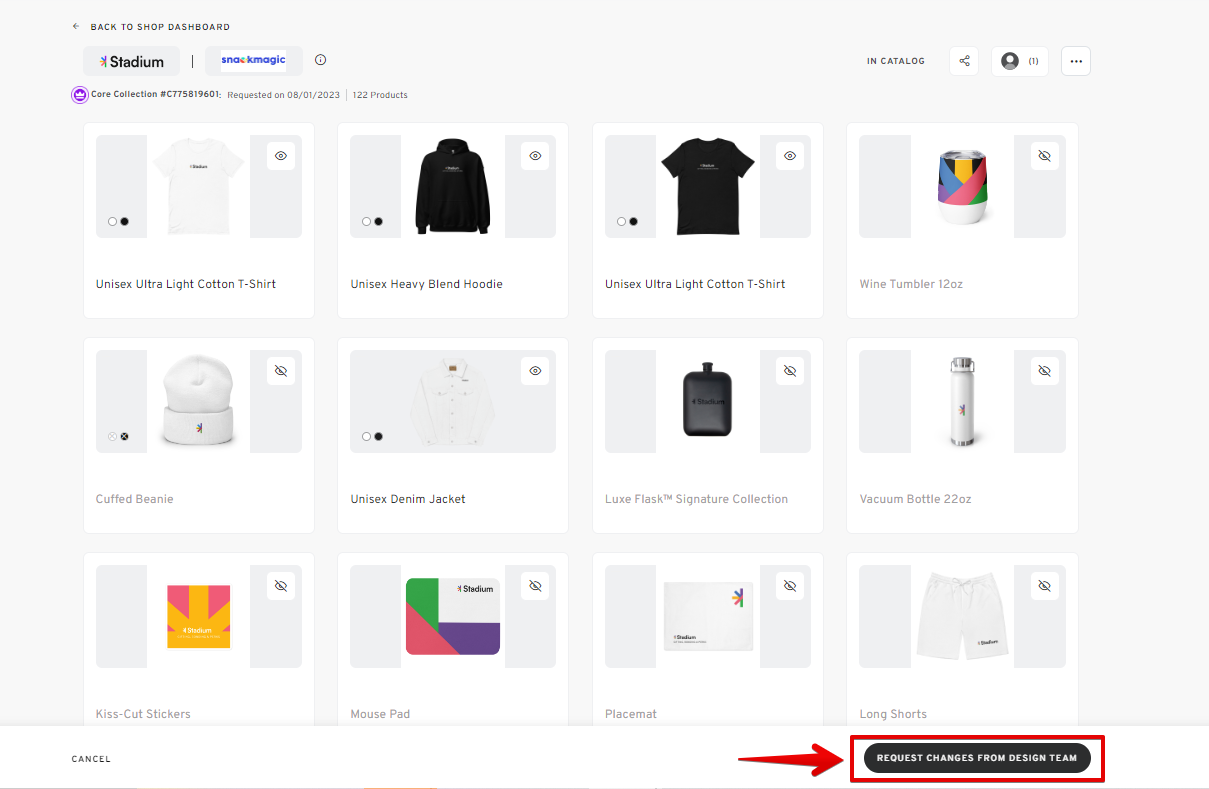1209x789 pixels.
Task: Click the SnackMagic logo tab
Action: pos(253,60)
